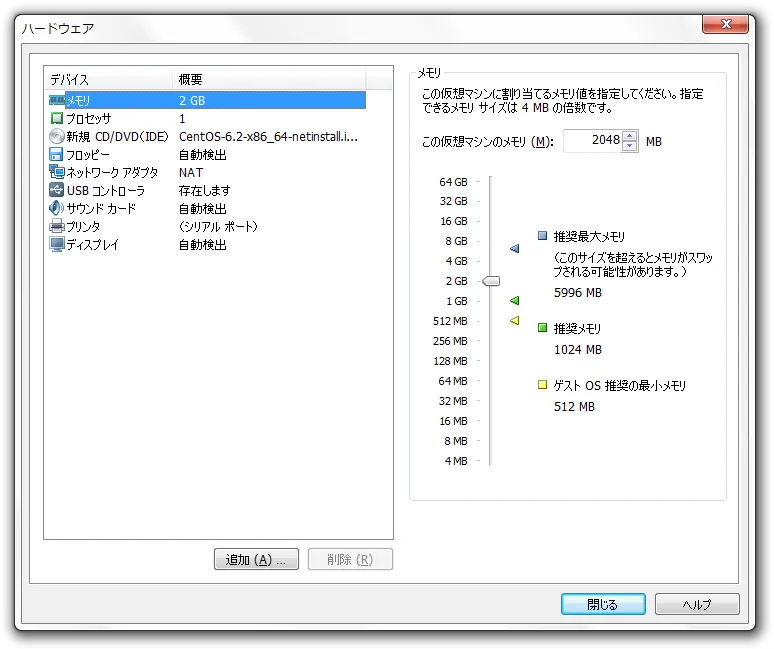This screenshot has height=649, width=774.
Task: Decrease memory value with the down spinner arrow
Action: point(629,146)
